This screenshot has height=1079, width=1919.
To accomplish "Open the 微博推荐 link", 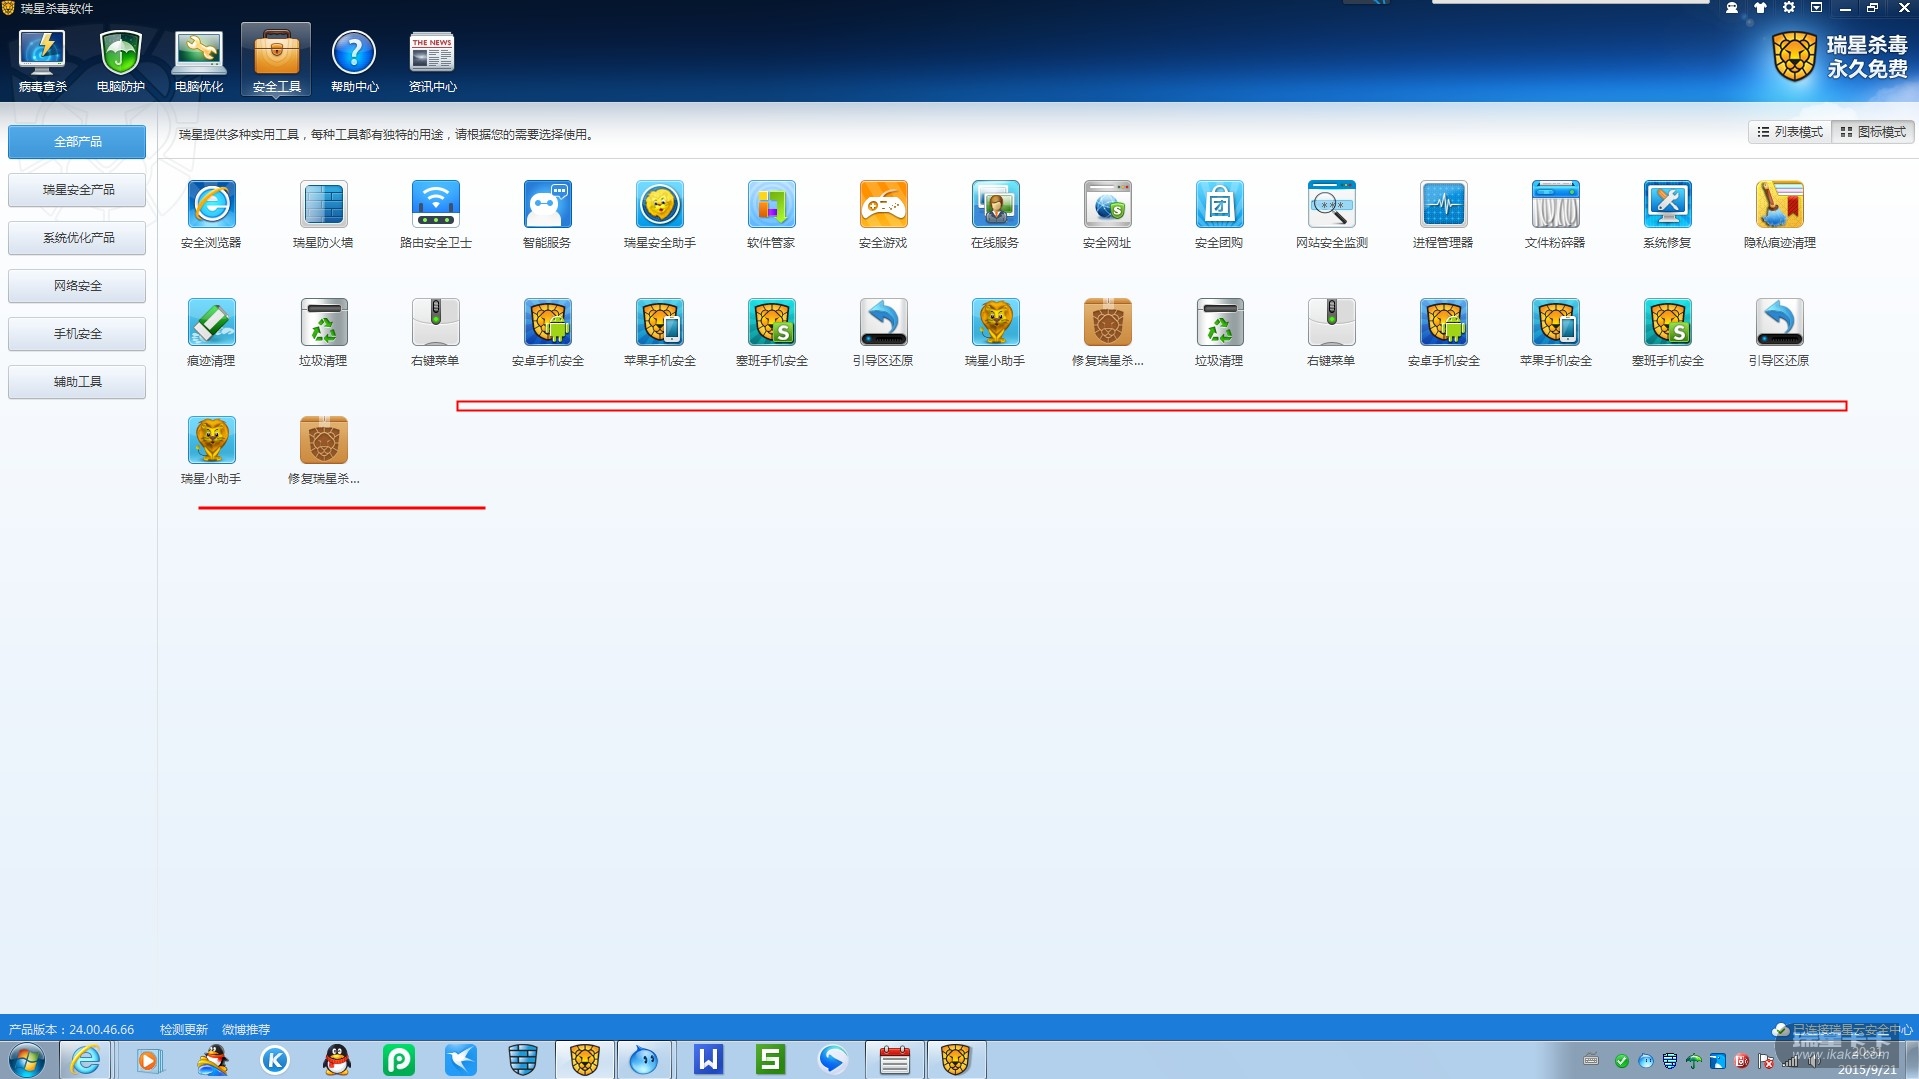I will click(246, 1029).
